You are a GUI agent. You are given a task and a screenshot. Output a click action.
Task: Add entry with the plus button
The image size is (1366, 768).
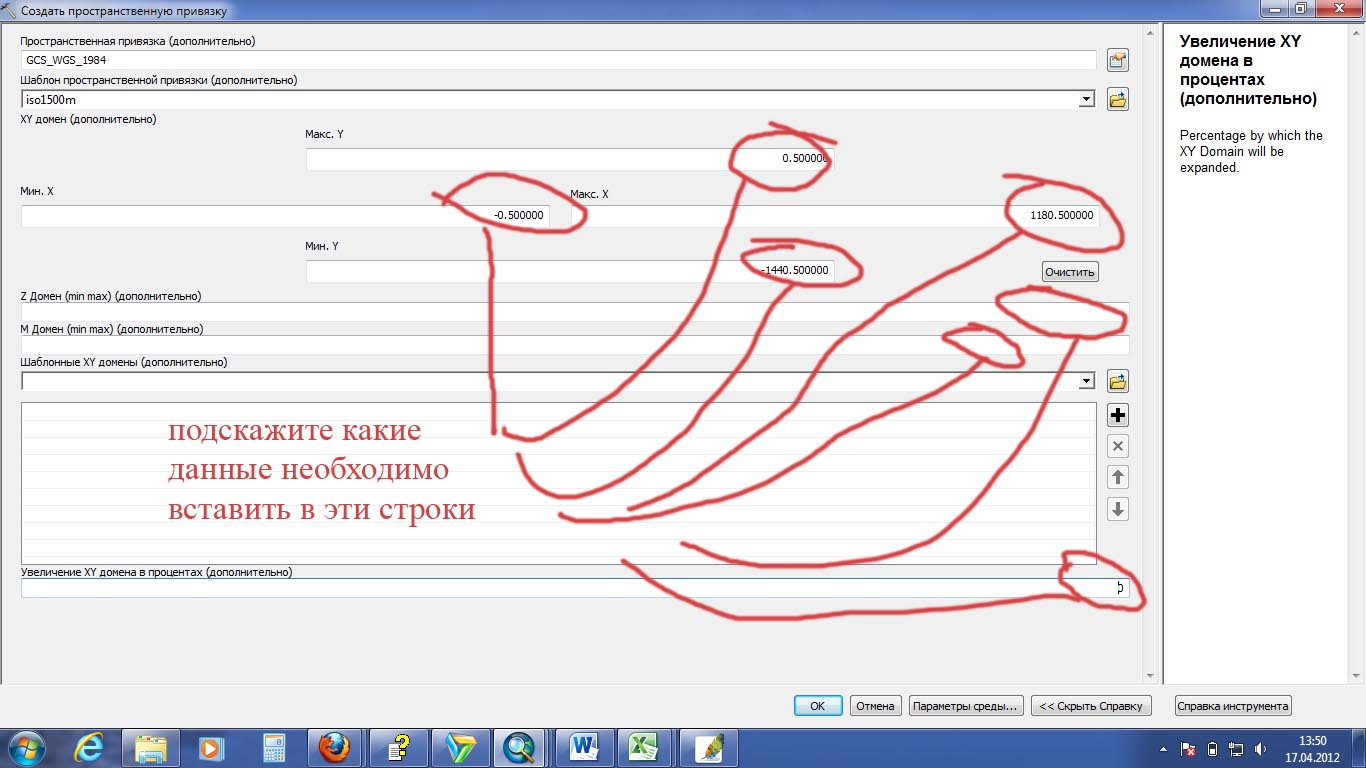coord(1118,415)
